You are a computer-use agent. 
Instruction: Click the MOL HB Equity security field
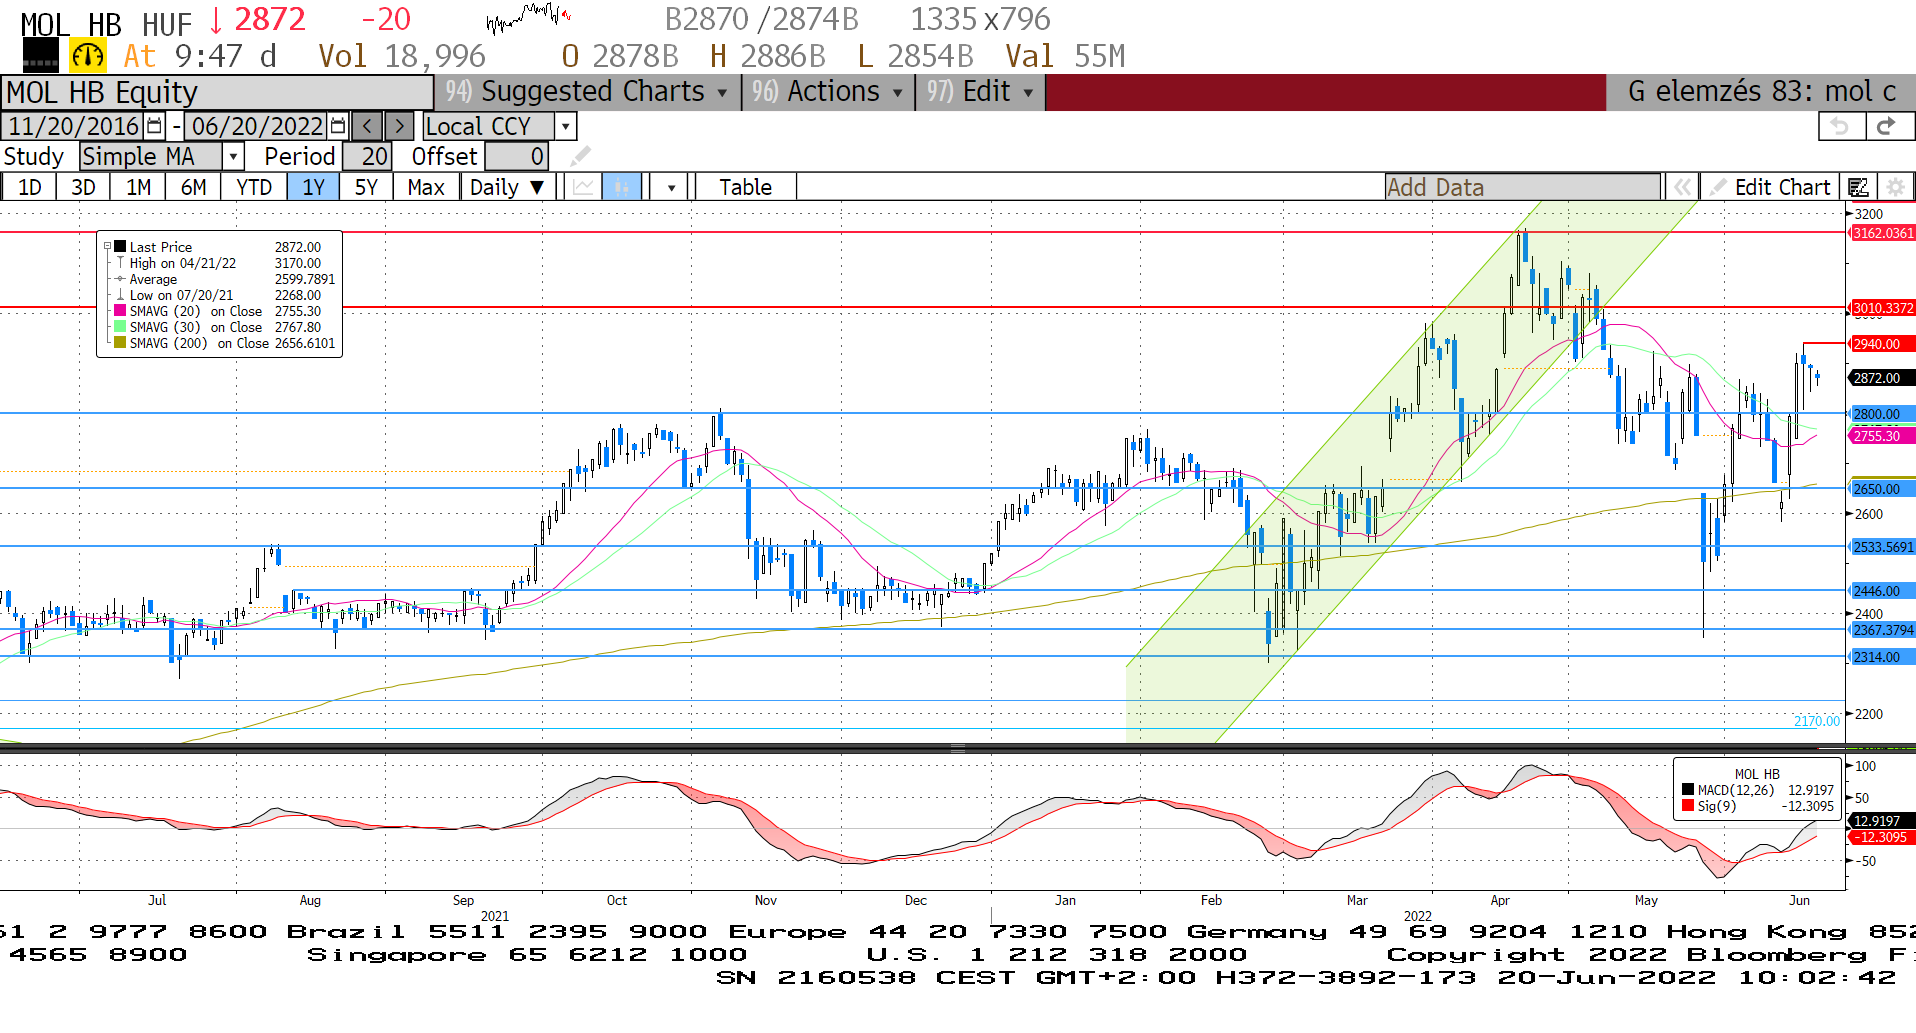217,92
